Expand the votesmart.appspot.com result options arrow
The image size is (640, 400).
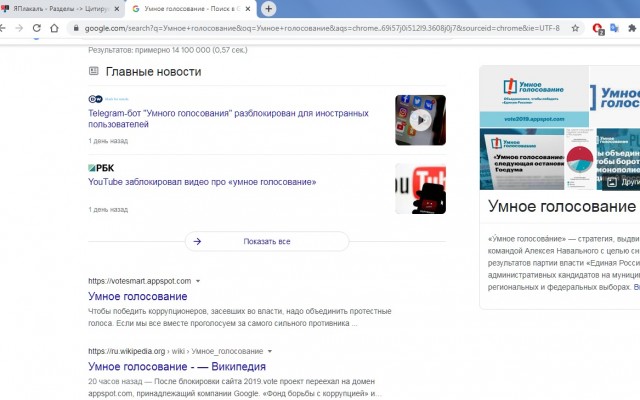pyautogui.click(x=198, y=281)
